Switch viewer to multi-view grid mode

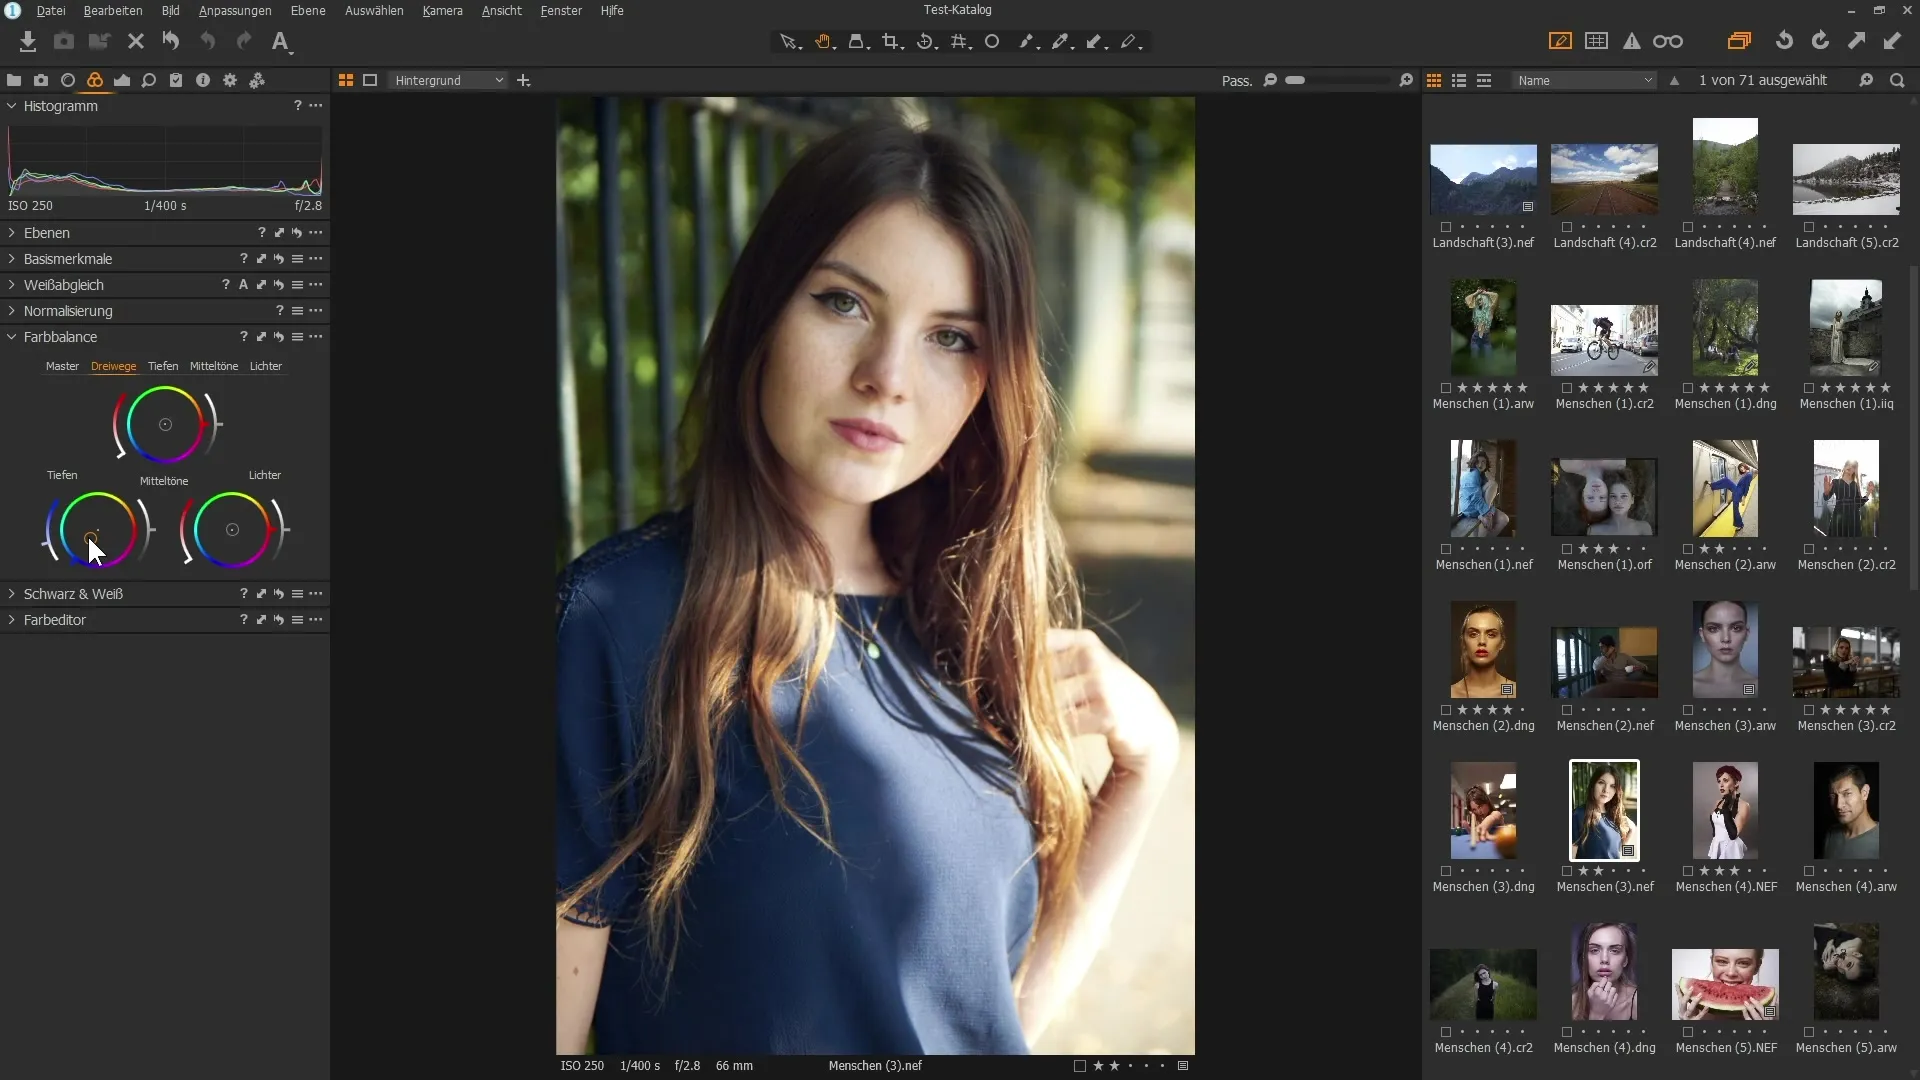(346, 80)
